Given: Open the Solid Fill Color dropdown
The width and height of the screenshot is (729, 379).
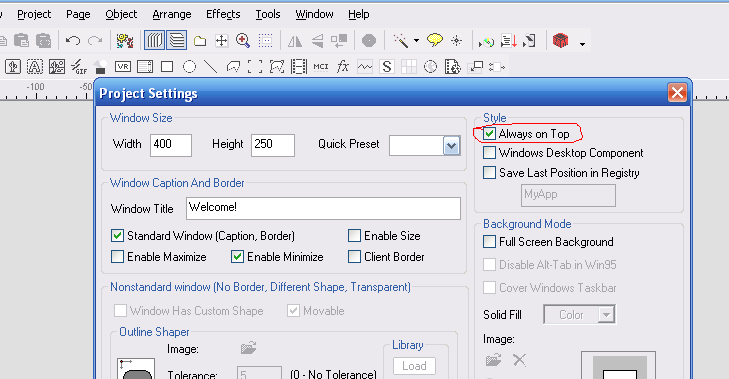Looking at the screenshot, I should click(606, 315).
